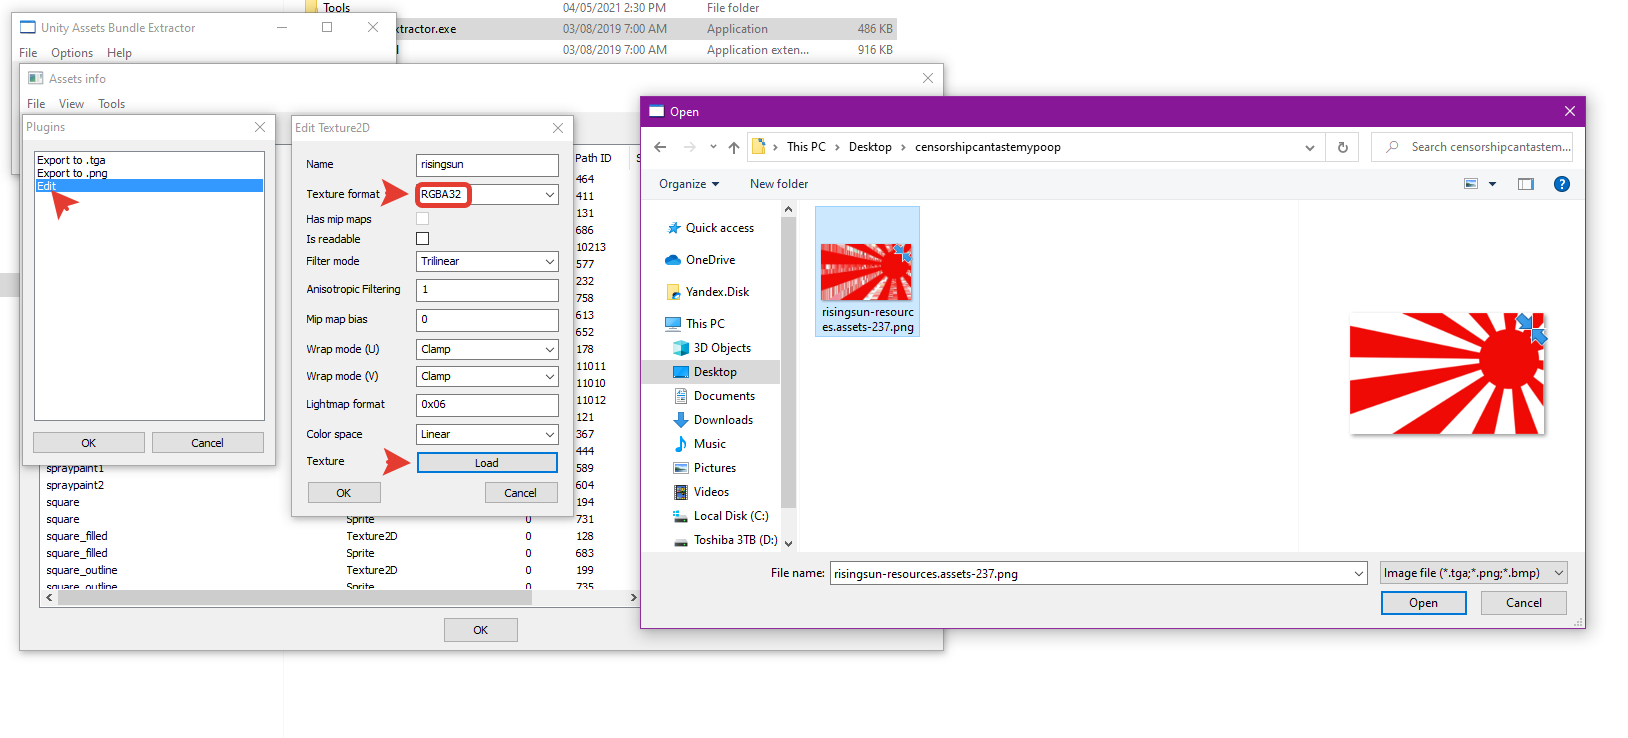Open the Texture format dropdown

click(550, 194)
